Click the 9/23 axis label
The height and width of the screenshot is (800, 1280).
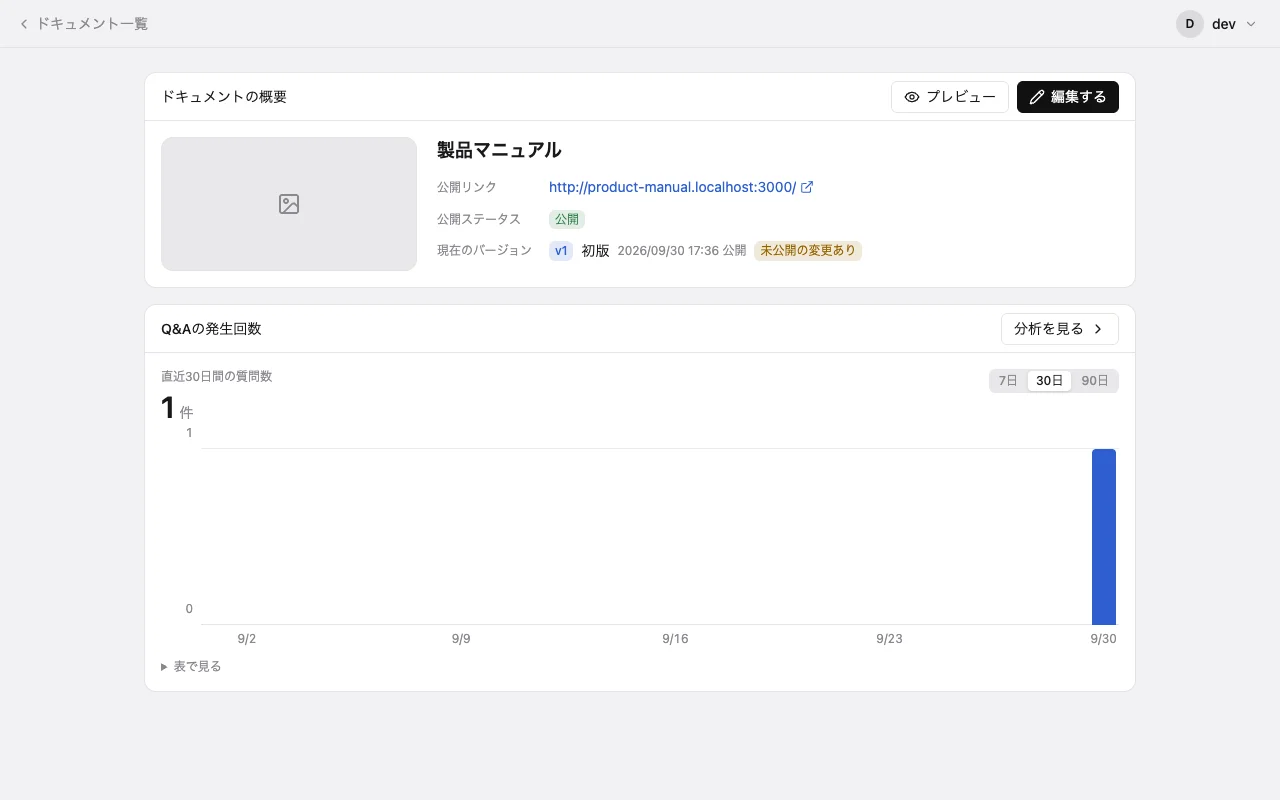coord(889,639)
